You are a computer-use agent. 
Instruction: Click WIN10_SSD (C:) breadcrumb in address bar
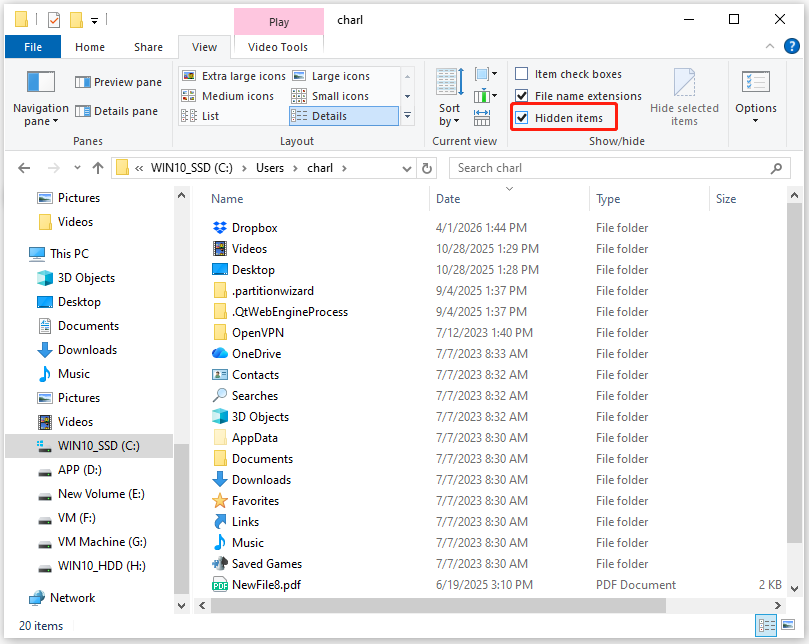pyautogui.click(x=191, y=168)
